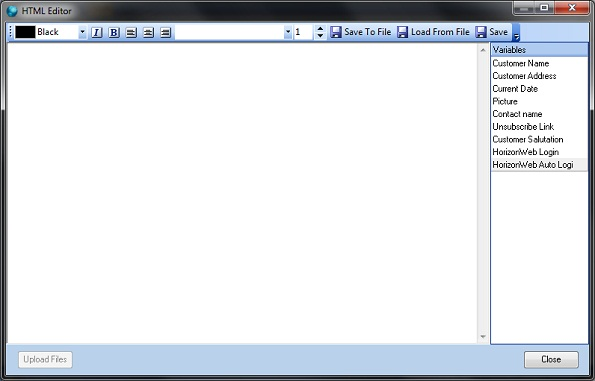Increase font size with up arrow

pos(320,29)
